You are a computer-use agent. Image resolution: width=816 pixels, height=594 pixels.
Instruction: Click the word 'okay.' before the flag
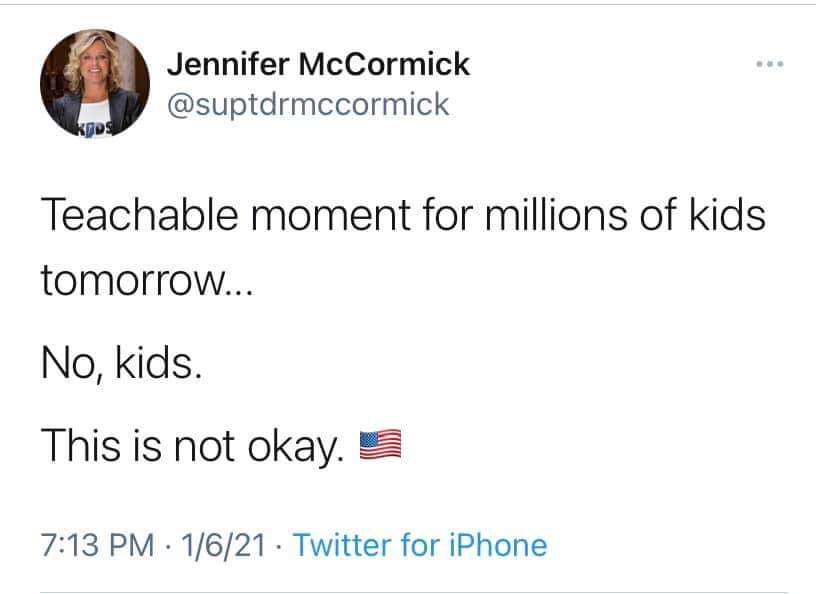tap(296, 447)
